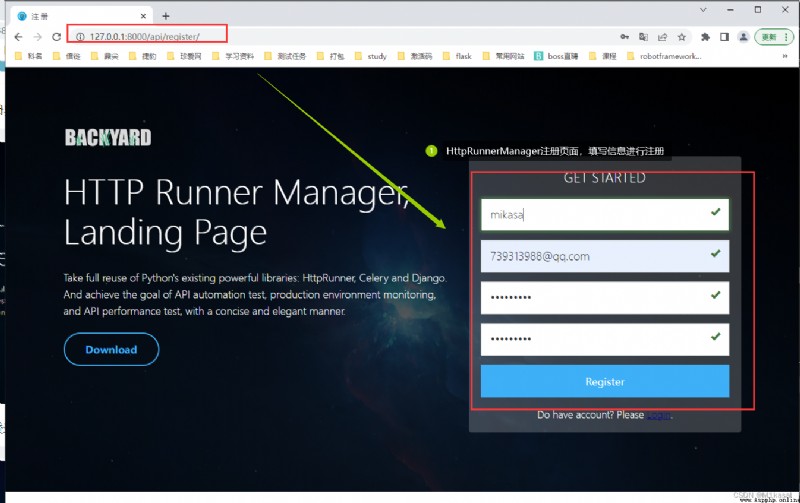Open the user profile avatar

743,37
